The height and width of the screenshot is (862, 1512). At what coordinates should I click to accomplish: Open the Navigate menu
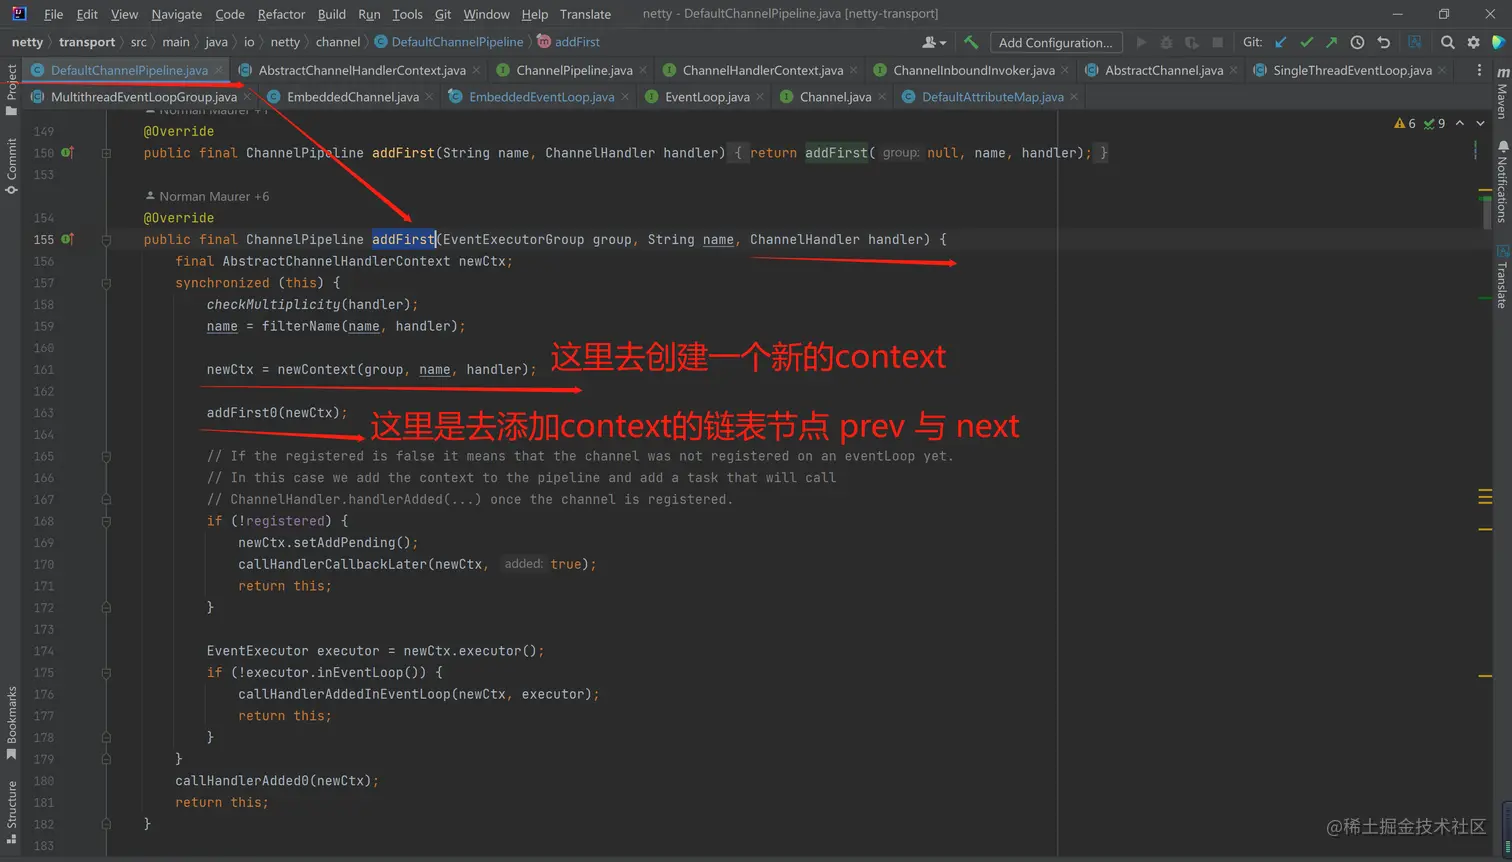[x=176, y=14]
